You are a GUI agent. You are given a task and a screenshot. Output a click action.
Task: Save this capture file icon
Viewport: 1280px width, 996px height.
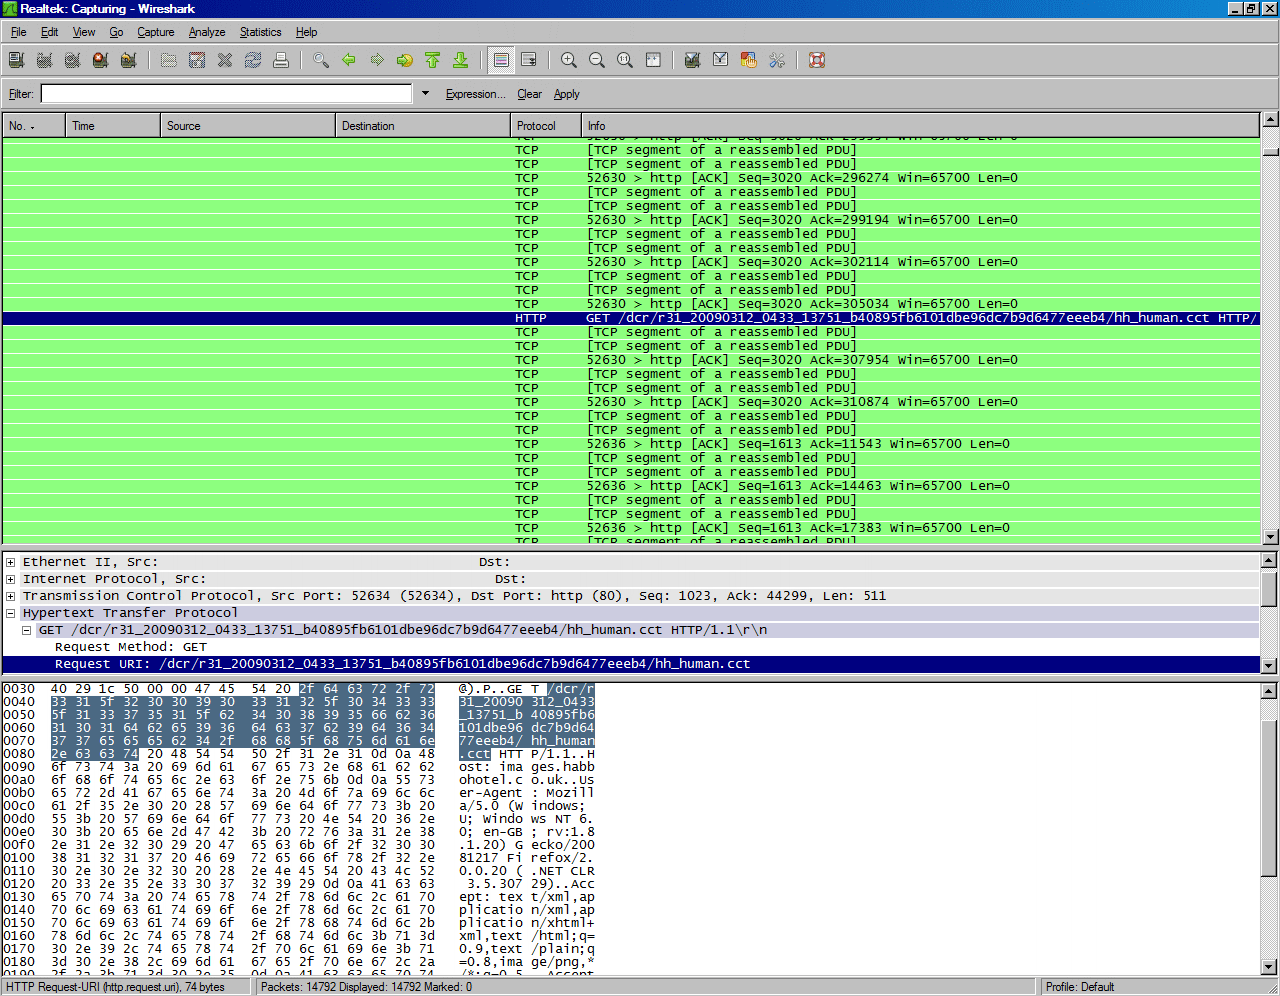[197, 60]
